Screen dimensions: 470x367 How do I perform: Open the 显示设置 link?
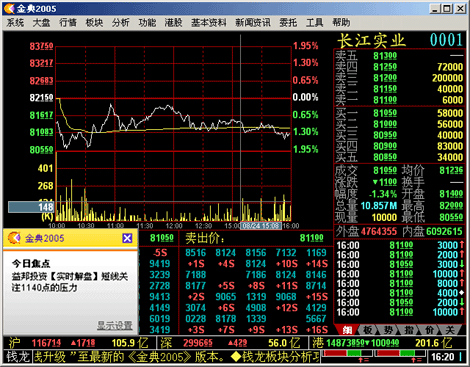(x=115, y=325)
